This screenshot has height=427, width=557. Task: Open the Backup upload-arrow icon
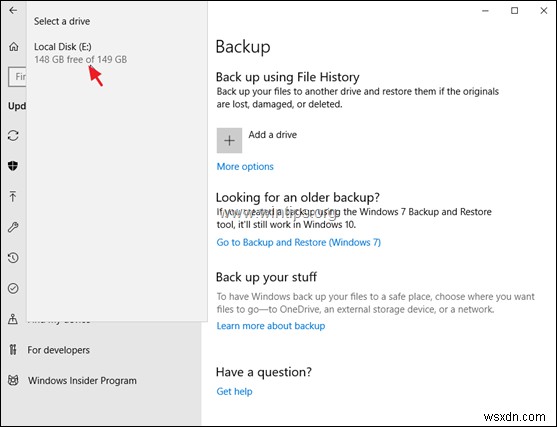(x=13, y=196)
